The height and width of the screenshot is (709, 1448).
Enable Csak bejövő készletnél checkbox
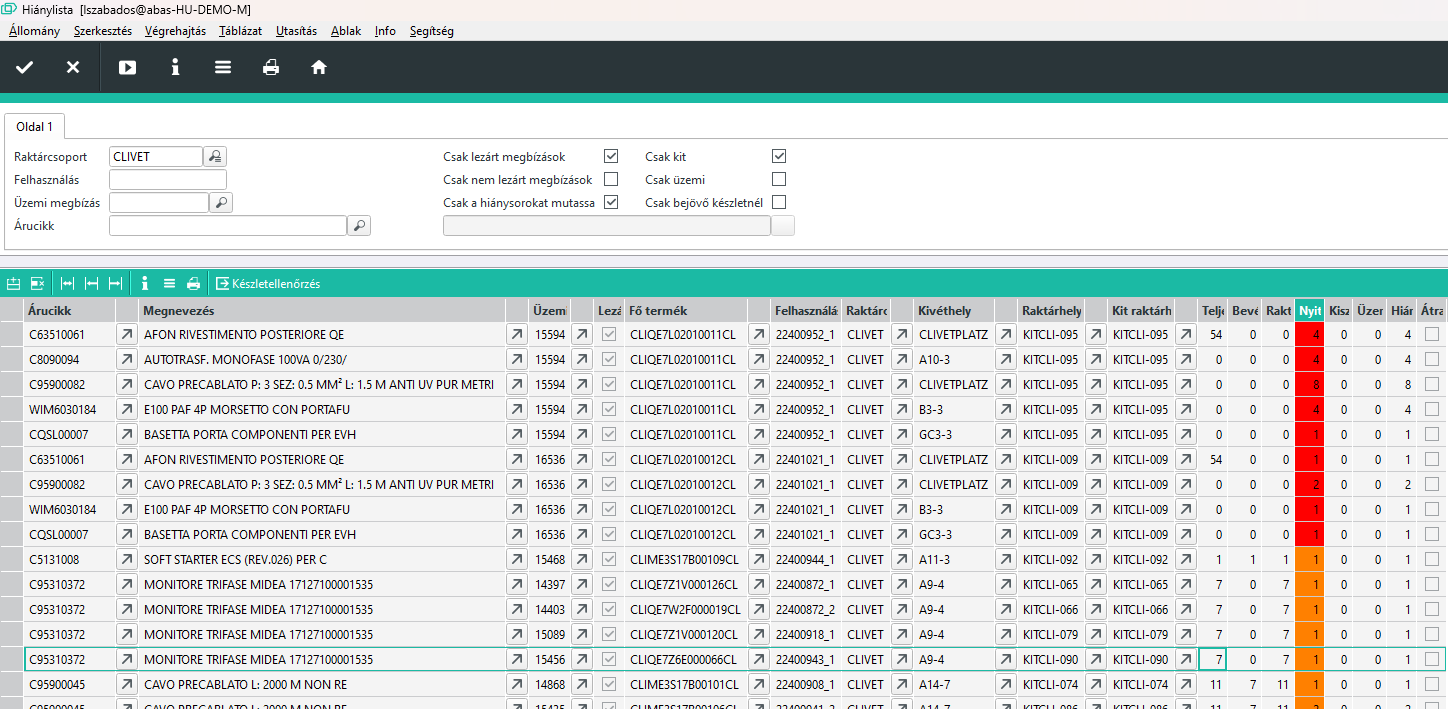[x=779, y=202]
